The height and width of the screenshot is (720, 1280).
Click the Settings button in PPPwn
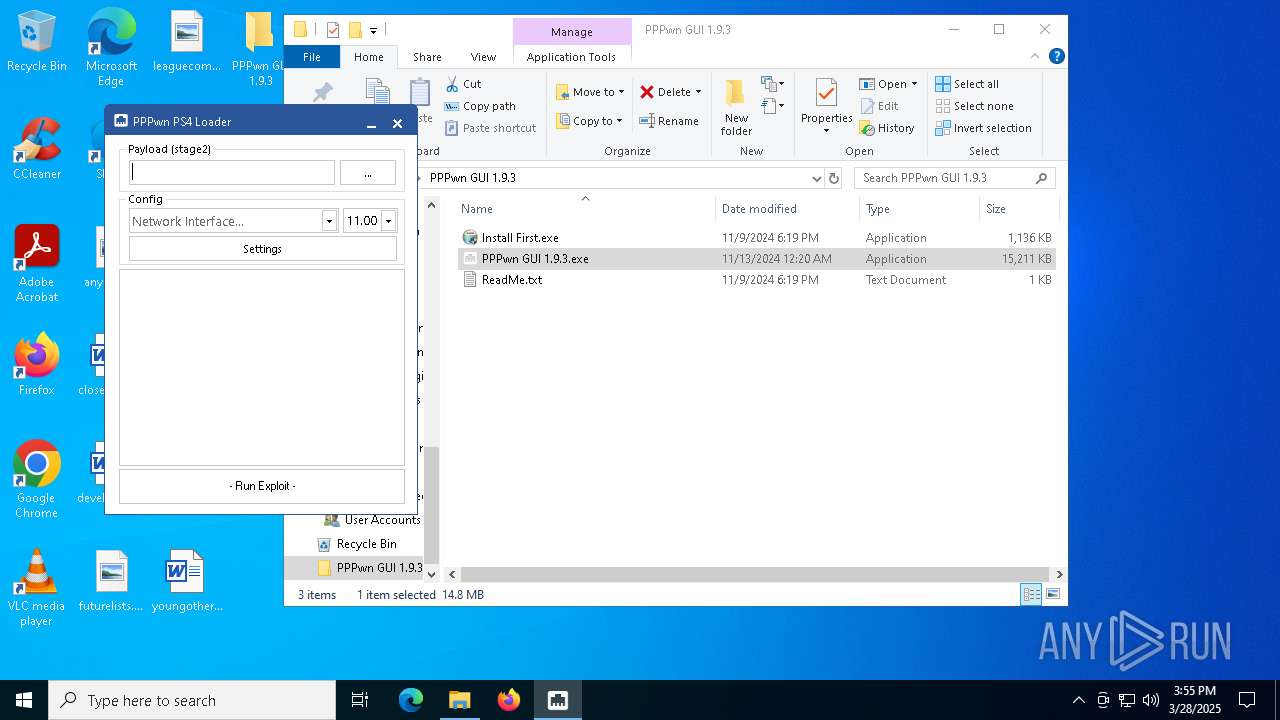coord(263,249)
